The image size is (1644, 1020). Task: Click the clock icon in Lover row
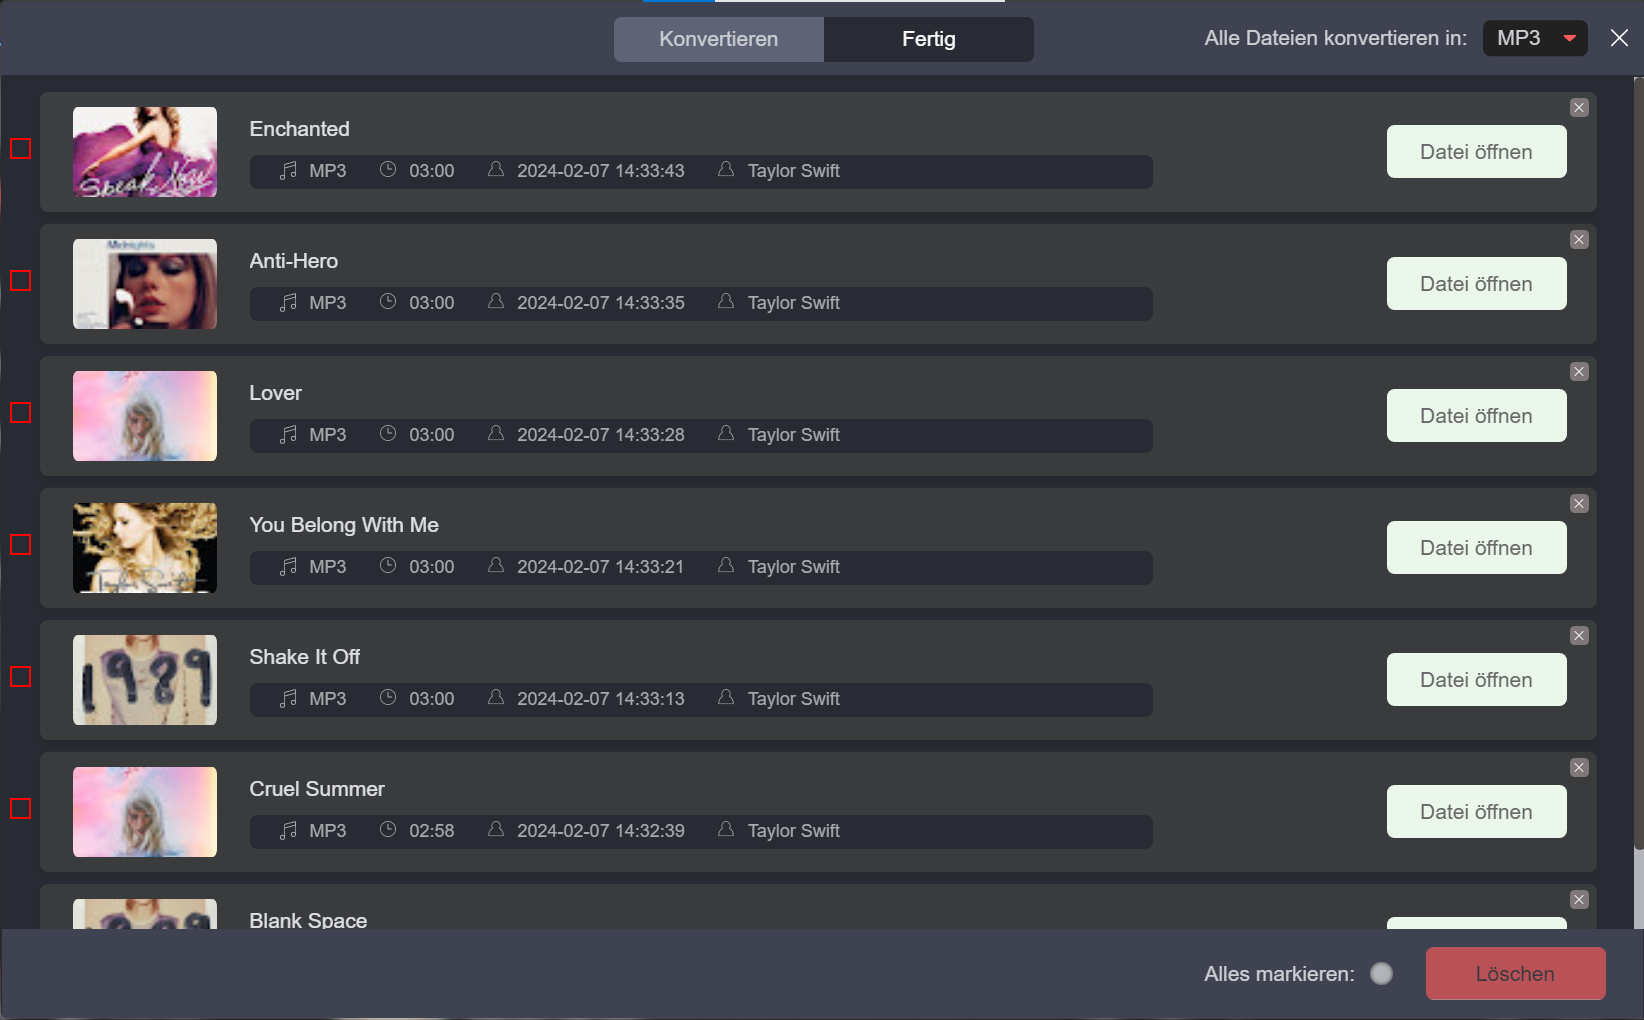(388, 433)
